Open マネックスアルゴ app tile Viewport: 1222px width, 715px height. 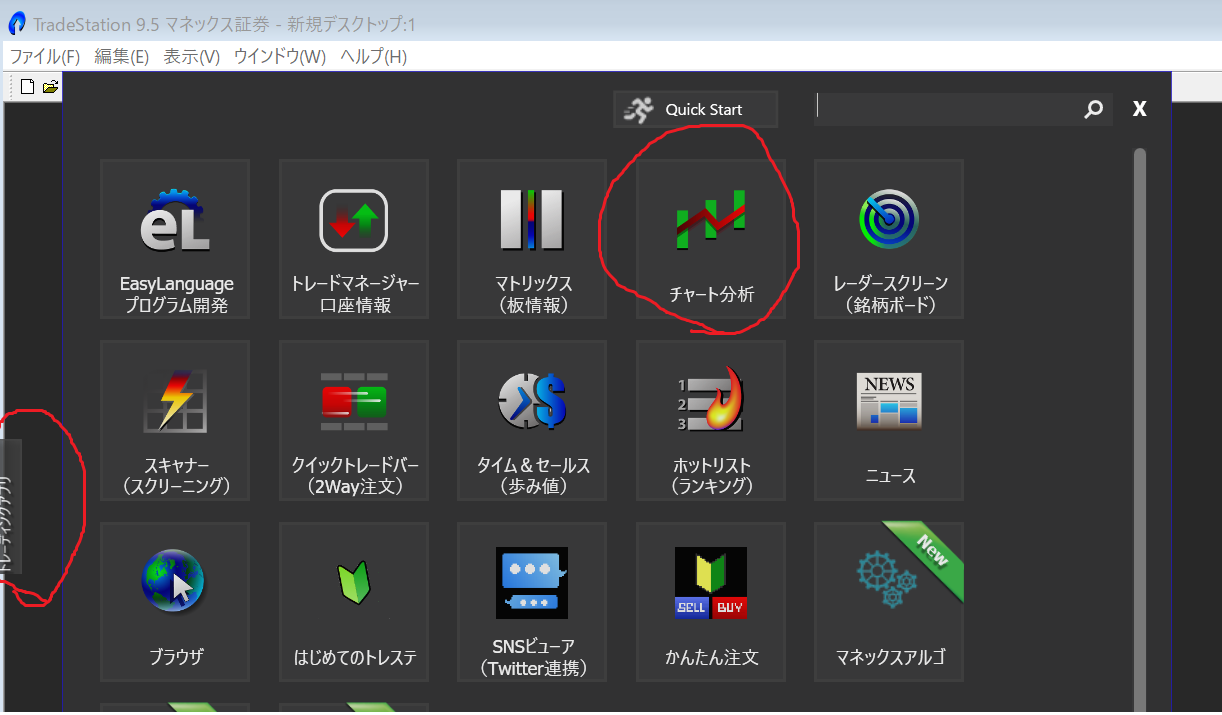pyautogui.click(x=889, y=602)
